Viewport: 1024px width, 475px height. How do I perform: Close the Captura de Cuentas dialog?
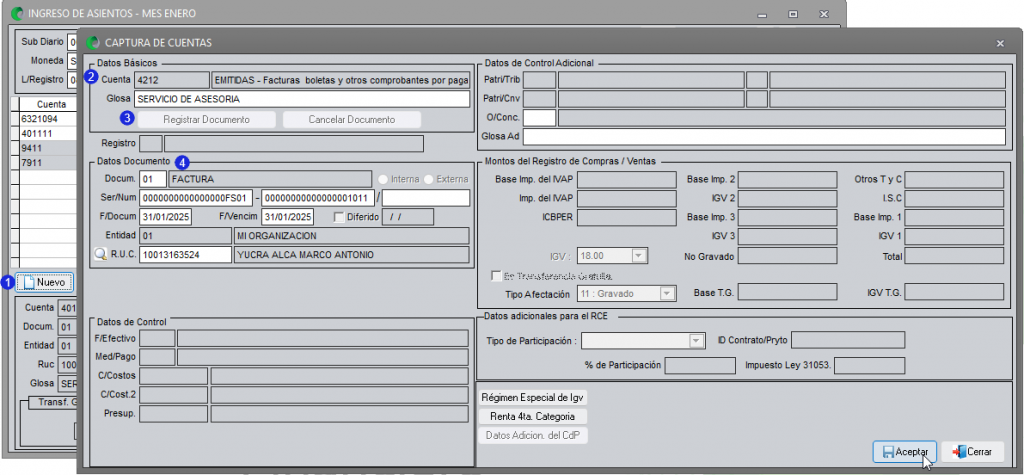click(1000, 43)
